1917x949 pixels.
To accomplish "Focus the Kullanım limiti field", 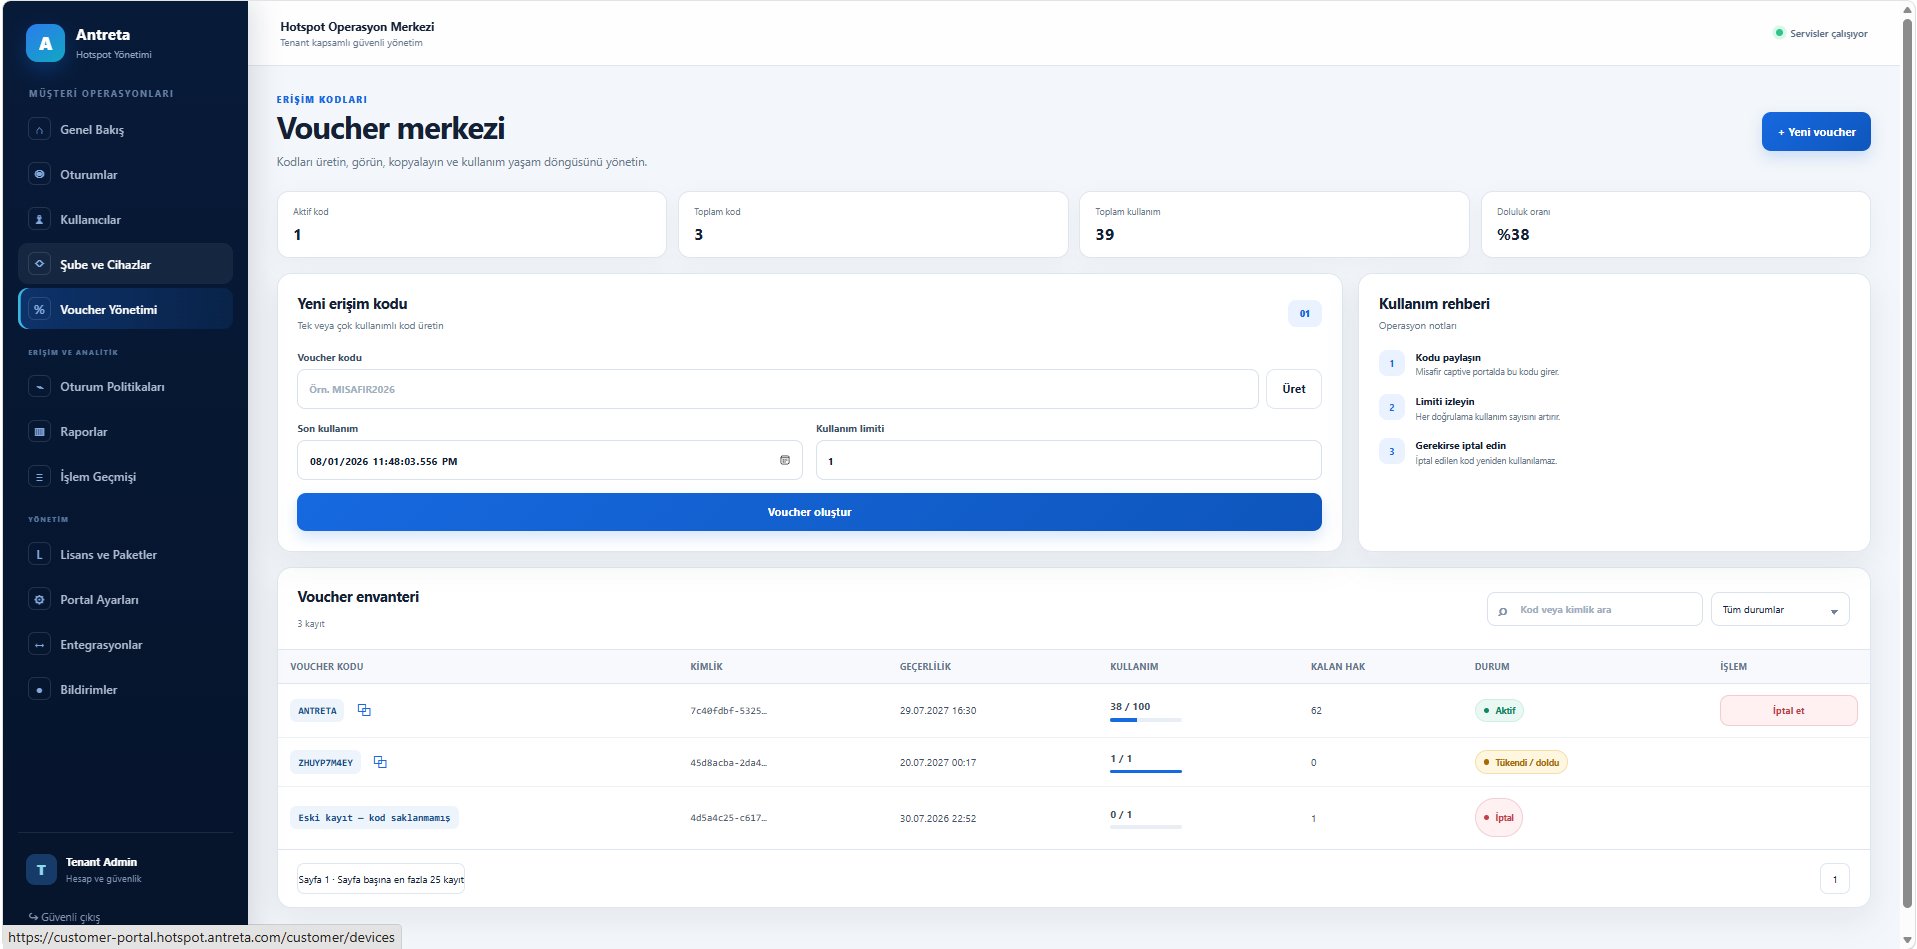I will tap(1068, 460).
